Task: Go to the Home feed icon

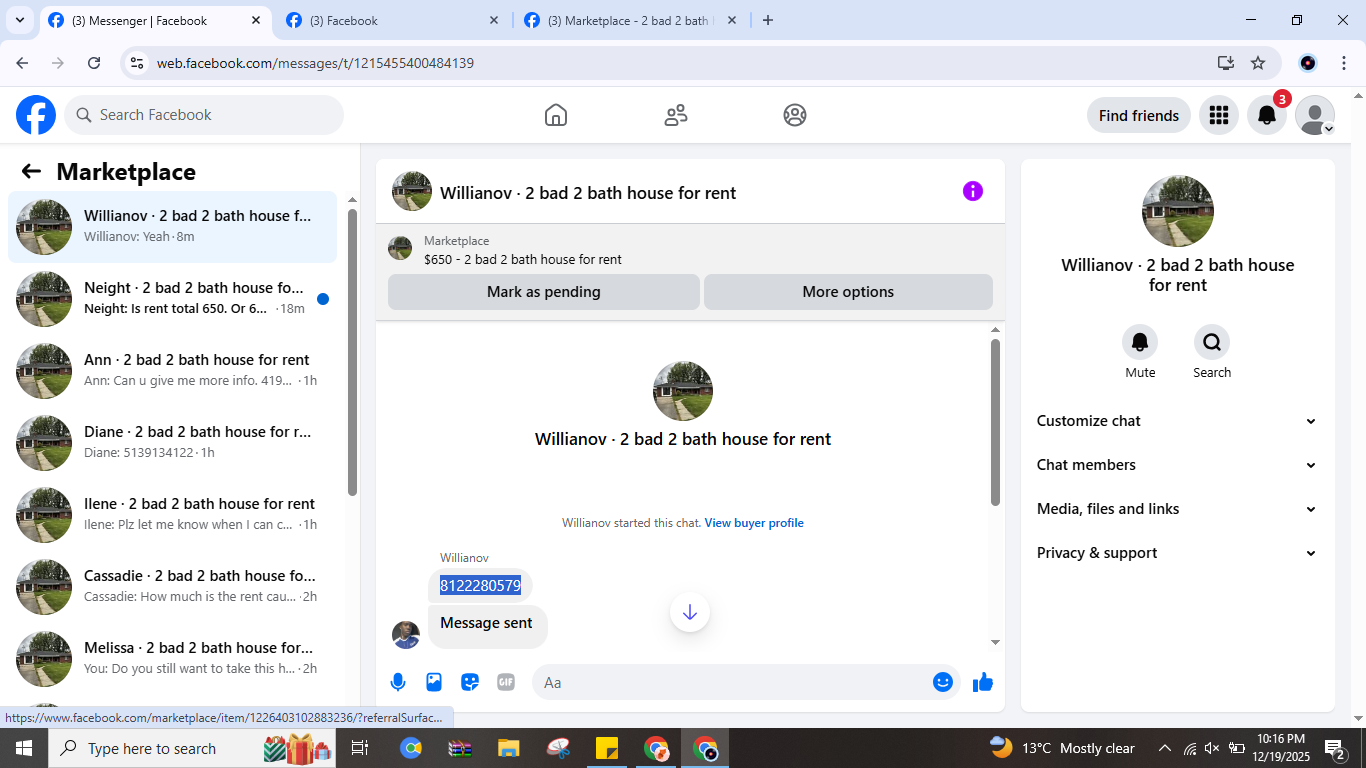Action: pos(556,115)
